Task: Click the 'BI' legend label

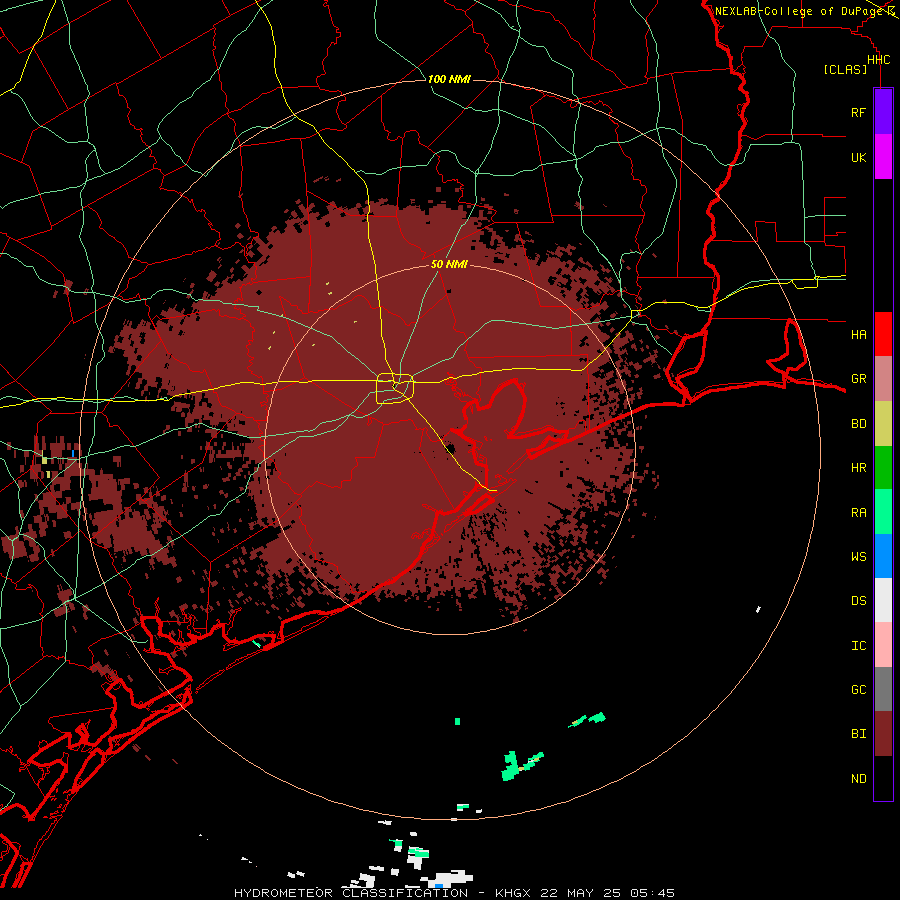Action: tap(858, 734)
